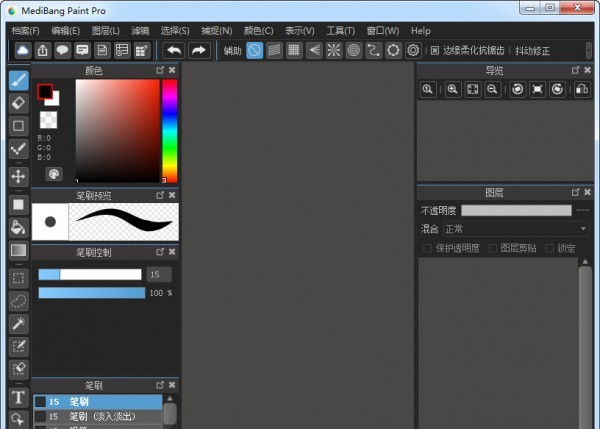Click the cloud save icon
Viewport: 600px width, 429px height.
pos(21,50)
